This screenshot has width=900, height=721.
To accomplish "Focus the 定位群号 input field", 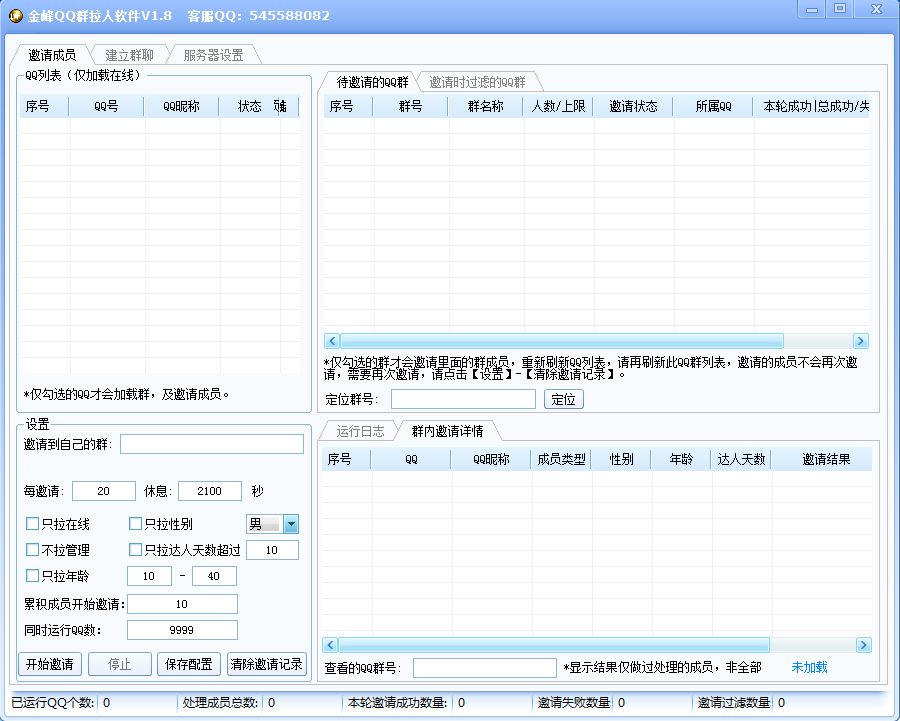I will (x=463, y=399).
